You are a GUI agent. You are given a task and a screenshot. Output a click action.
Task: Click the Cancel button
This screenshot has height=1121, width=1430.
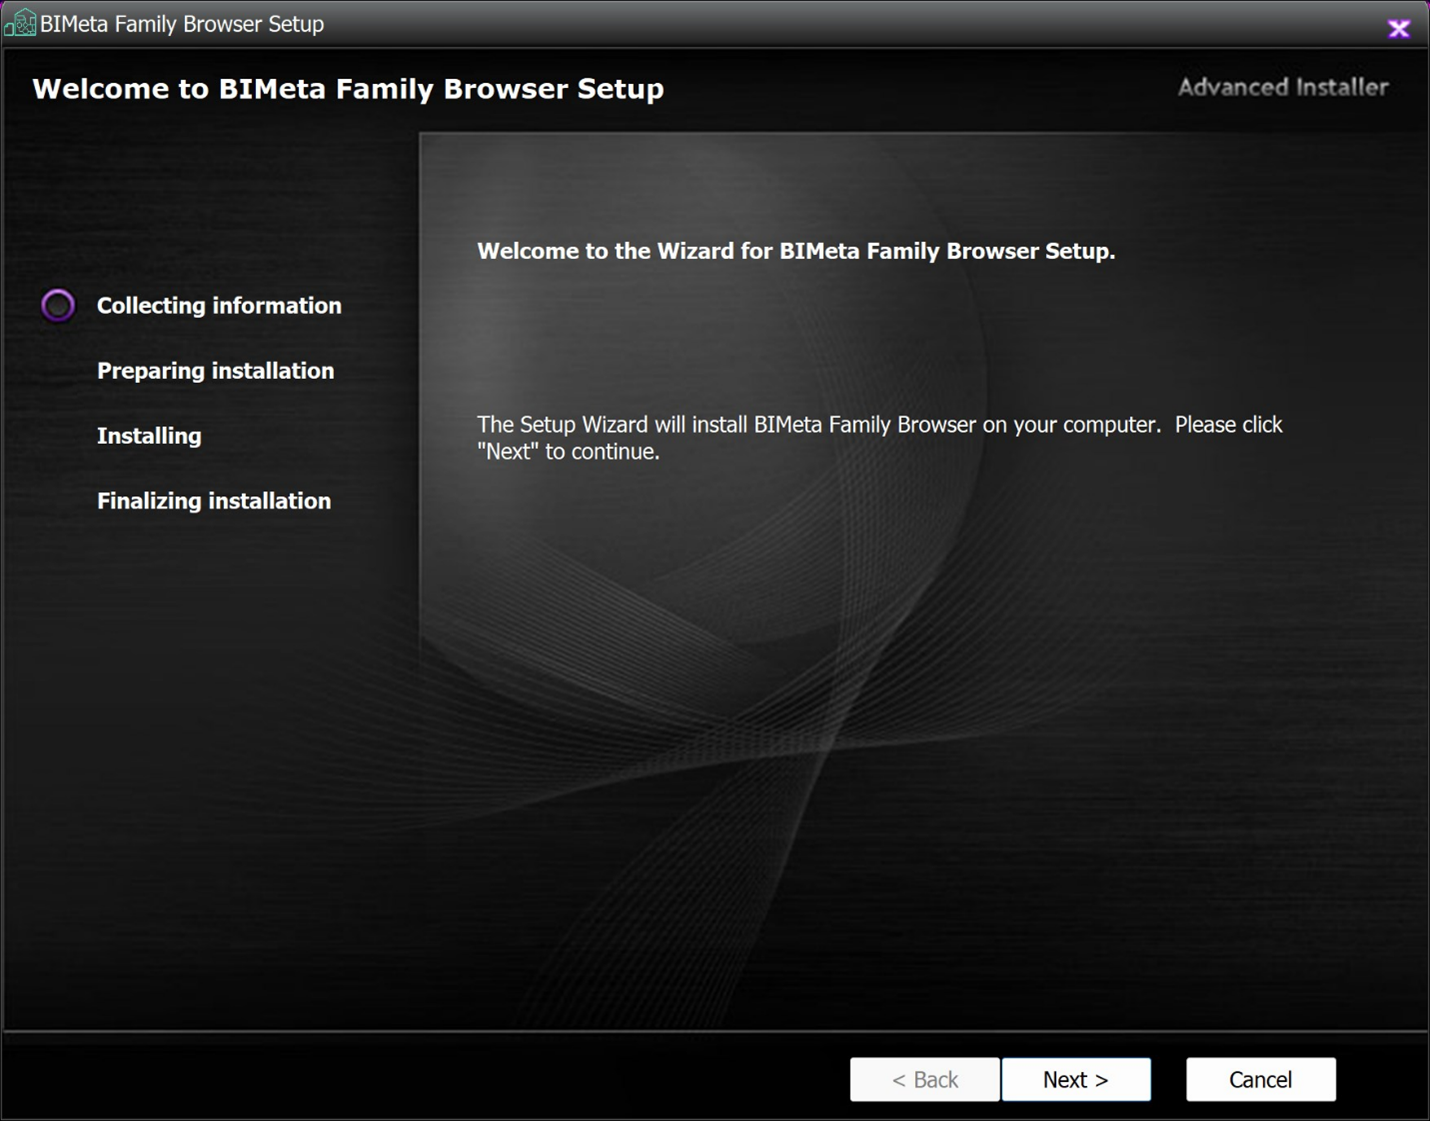[1260, 1079]
